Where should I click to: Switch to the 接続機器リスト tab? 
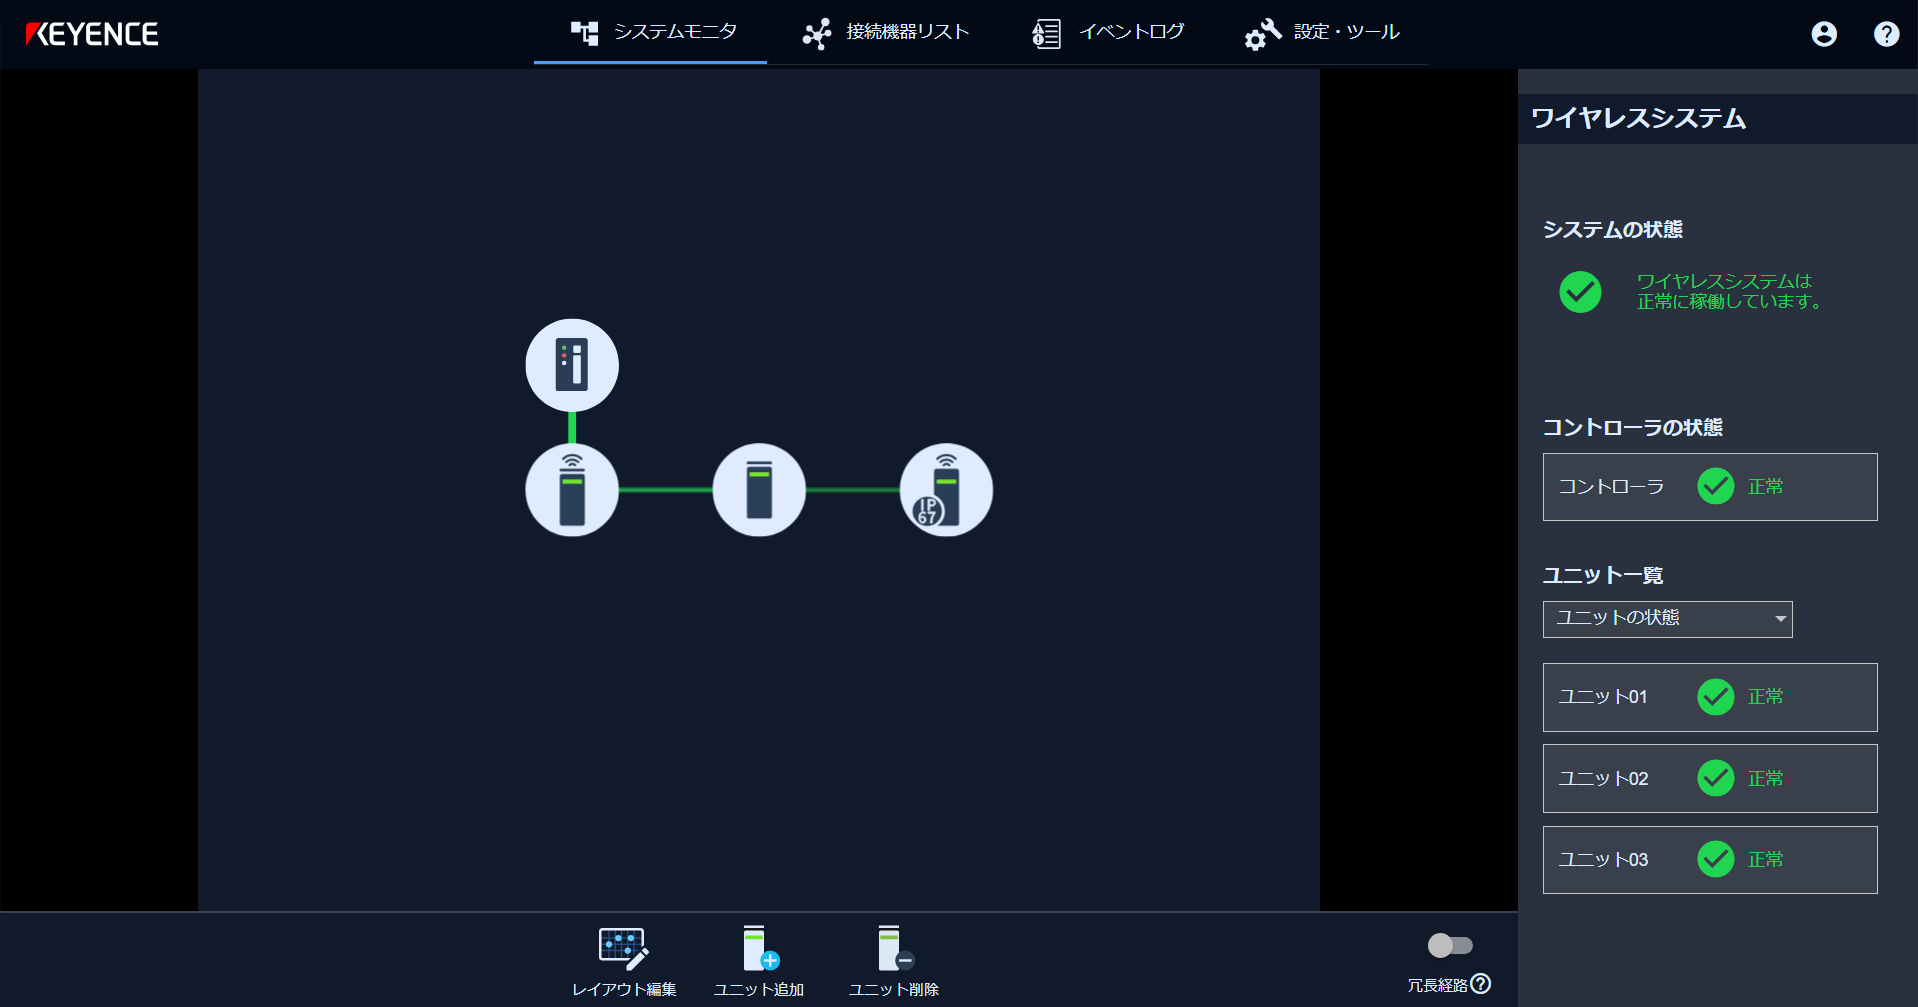click(885, 33)
